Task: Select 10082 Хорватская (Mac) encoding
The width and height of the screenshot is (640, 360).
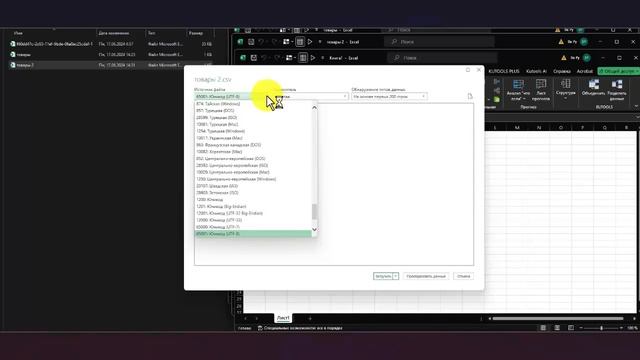Action: (253, 151)
